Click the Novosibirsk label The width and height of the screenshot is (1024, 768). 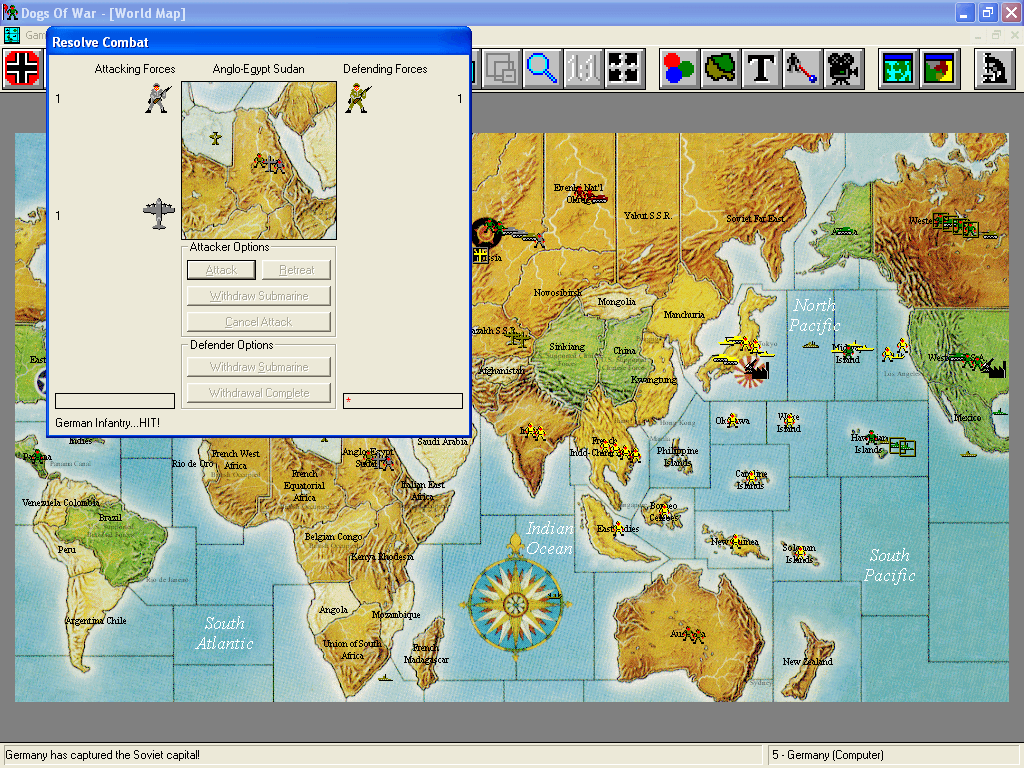click(558, 293)
